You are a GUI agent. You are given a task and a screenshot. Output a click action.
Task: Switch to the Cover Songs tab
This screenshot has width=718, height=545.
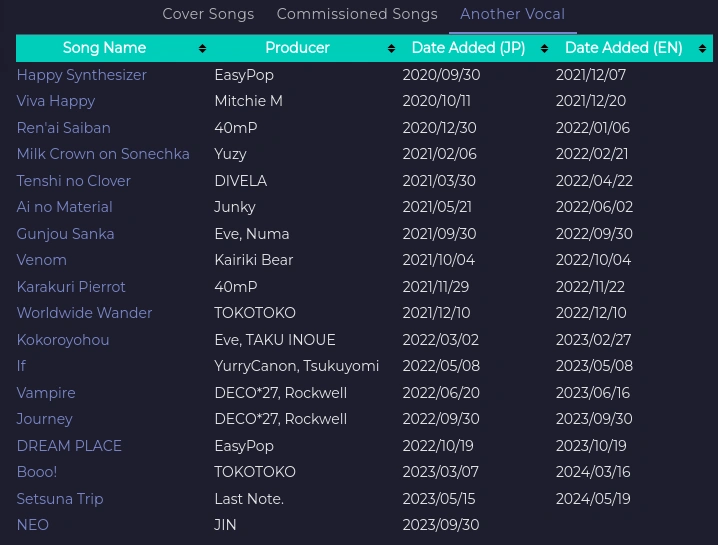208,14
